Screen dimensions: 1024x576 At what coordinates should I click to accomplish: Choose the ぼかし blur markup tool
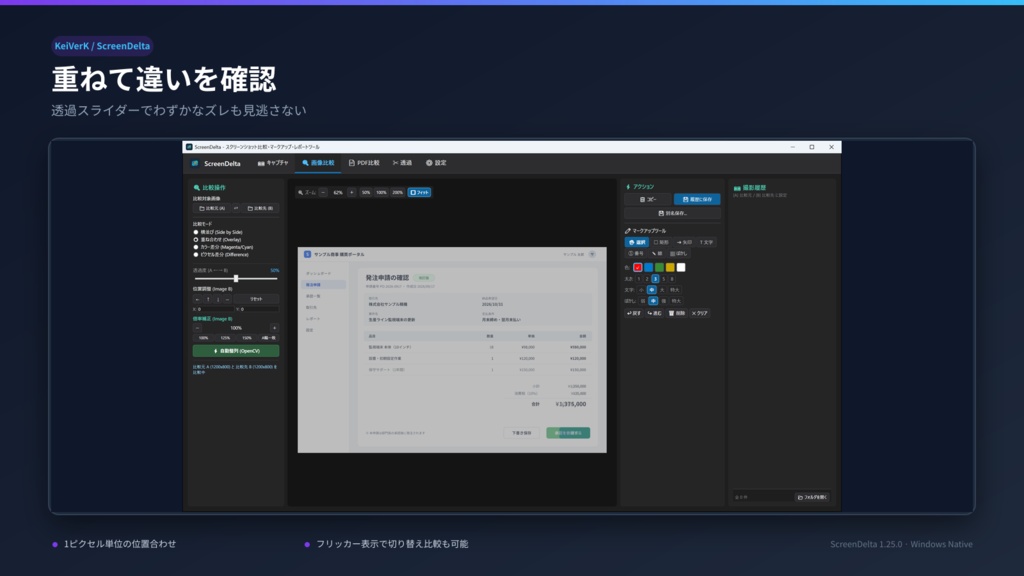coord(679,253)
